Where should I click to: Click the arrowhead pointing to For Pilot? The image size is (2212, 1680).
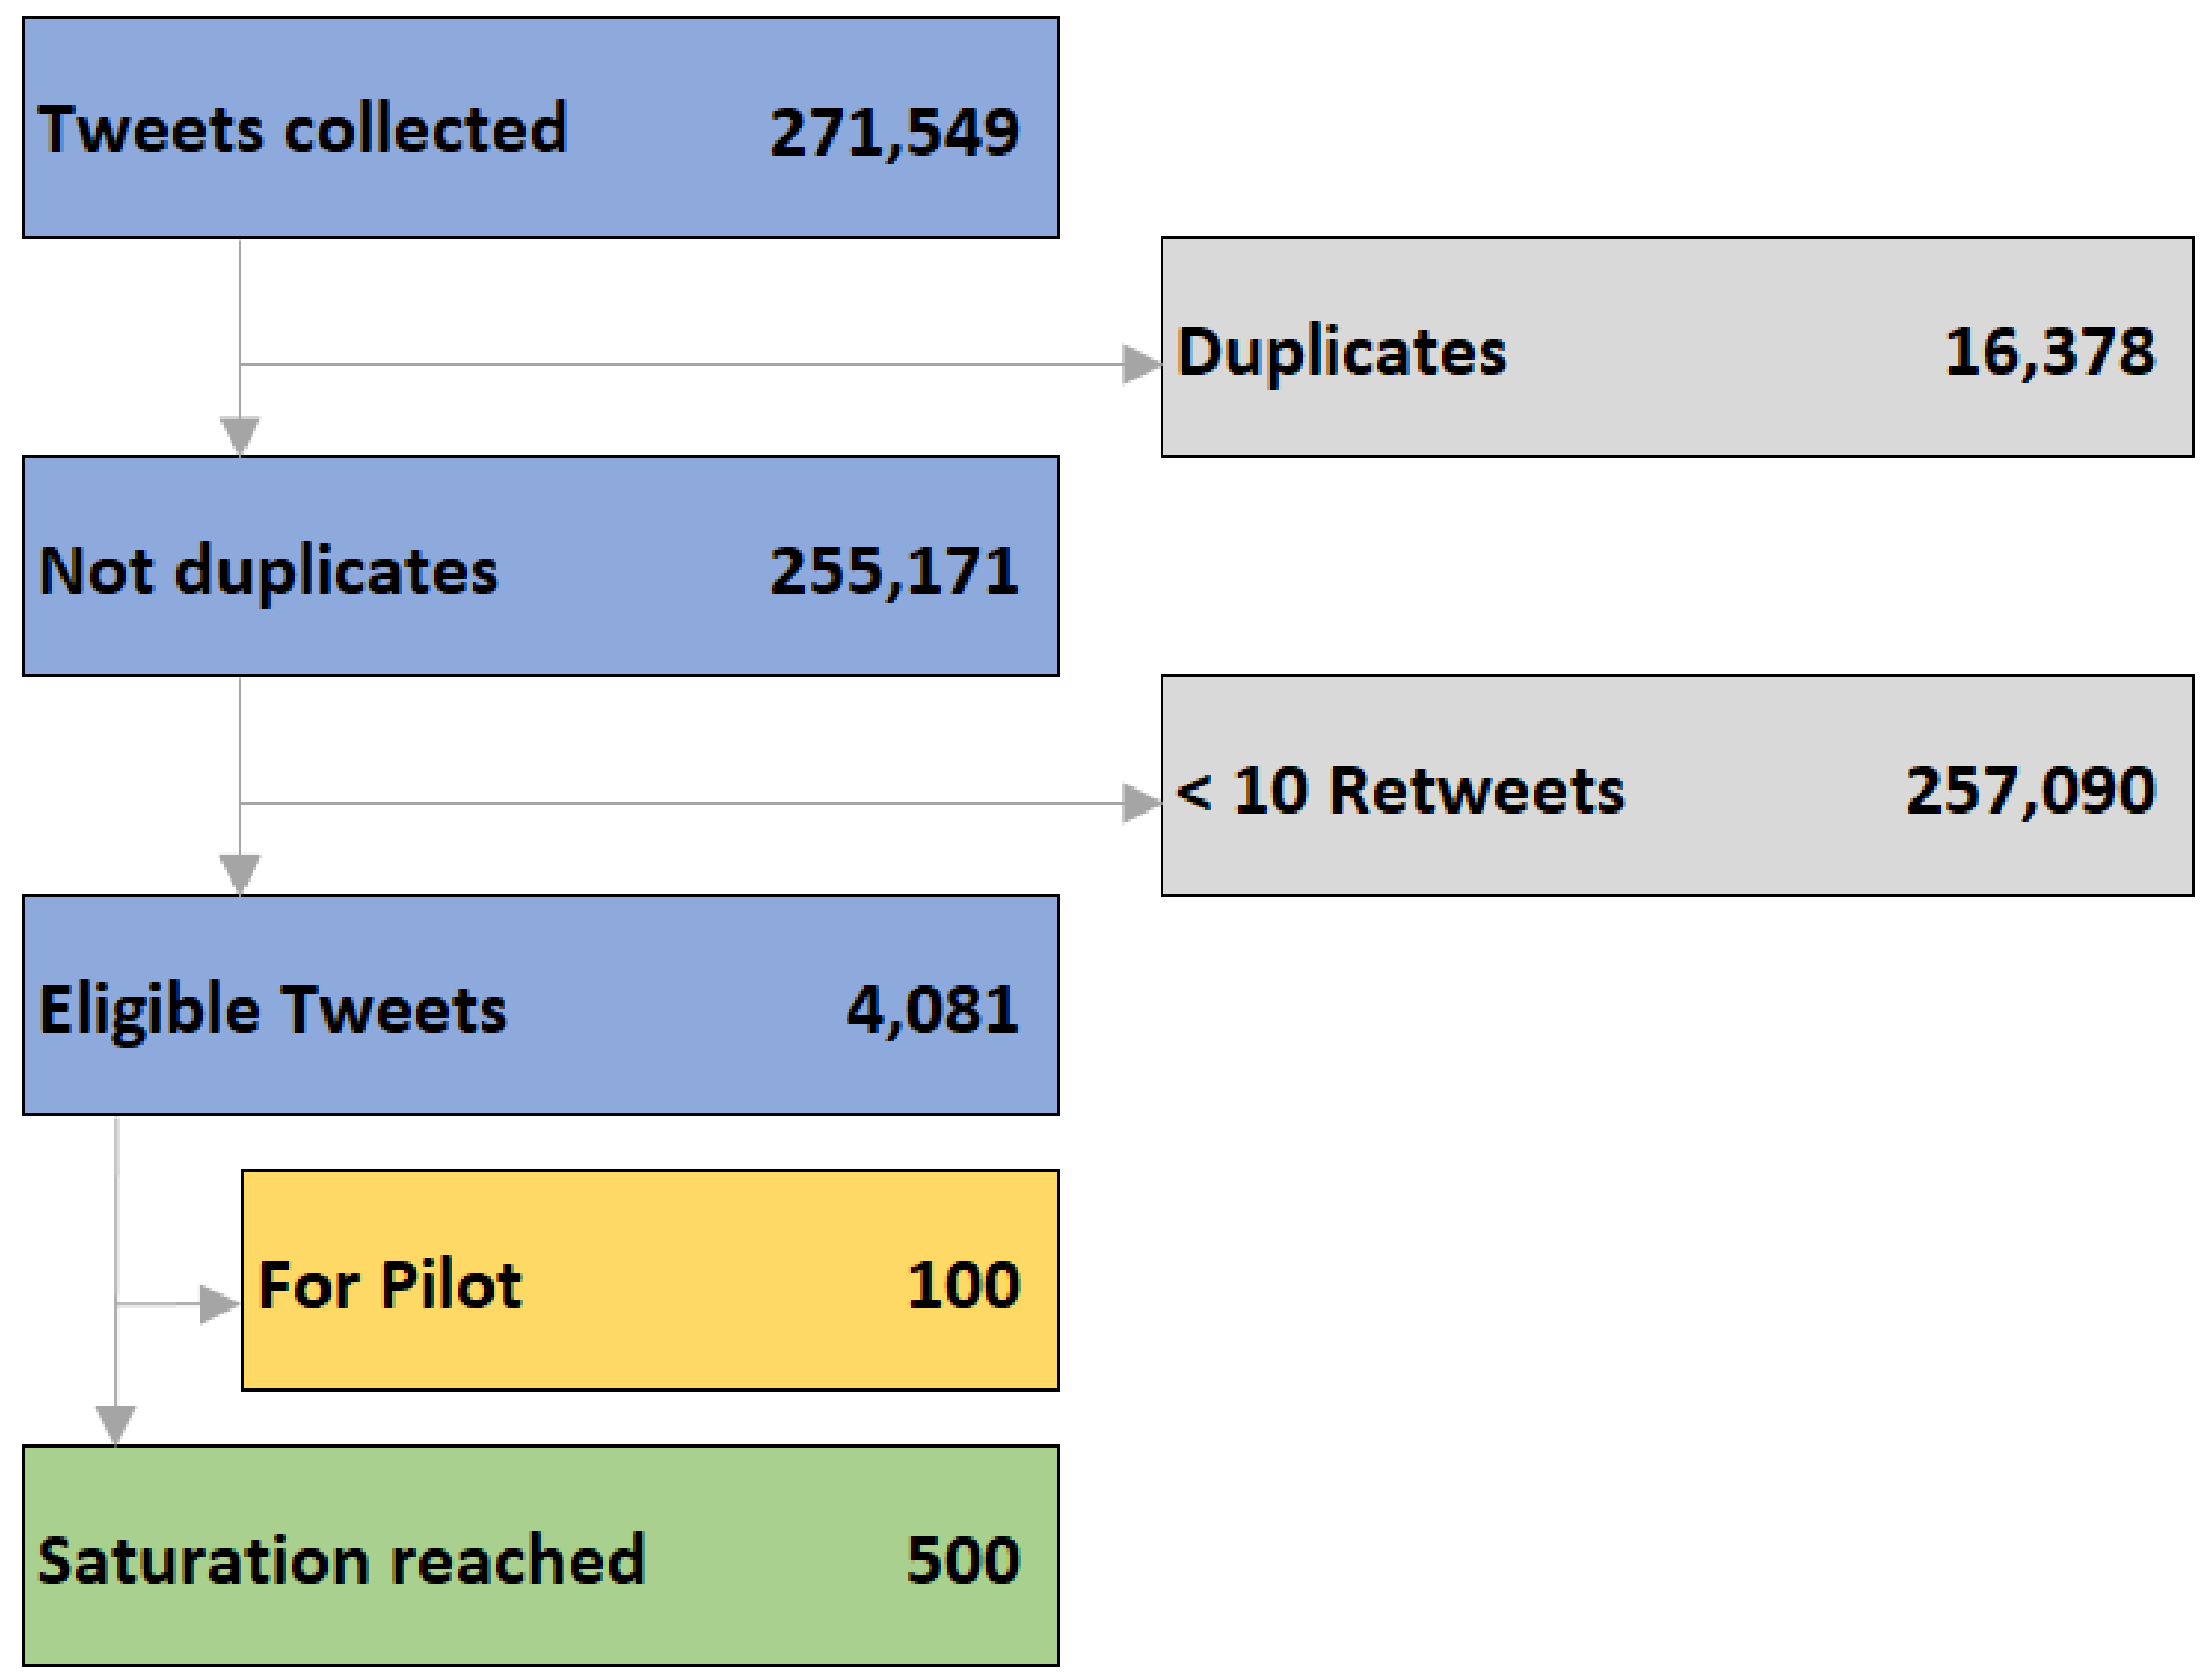tap(219, 1304)
